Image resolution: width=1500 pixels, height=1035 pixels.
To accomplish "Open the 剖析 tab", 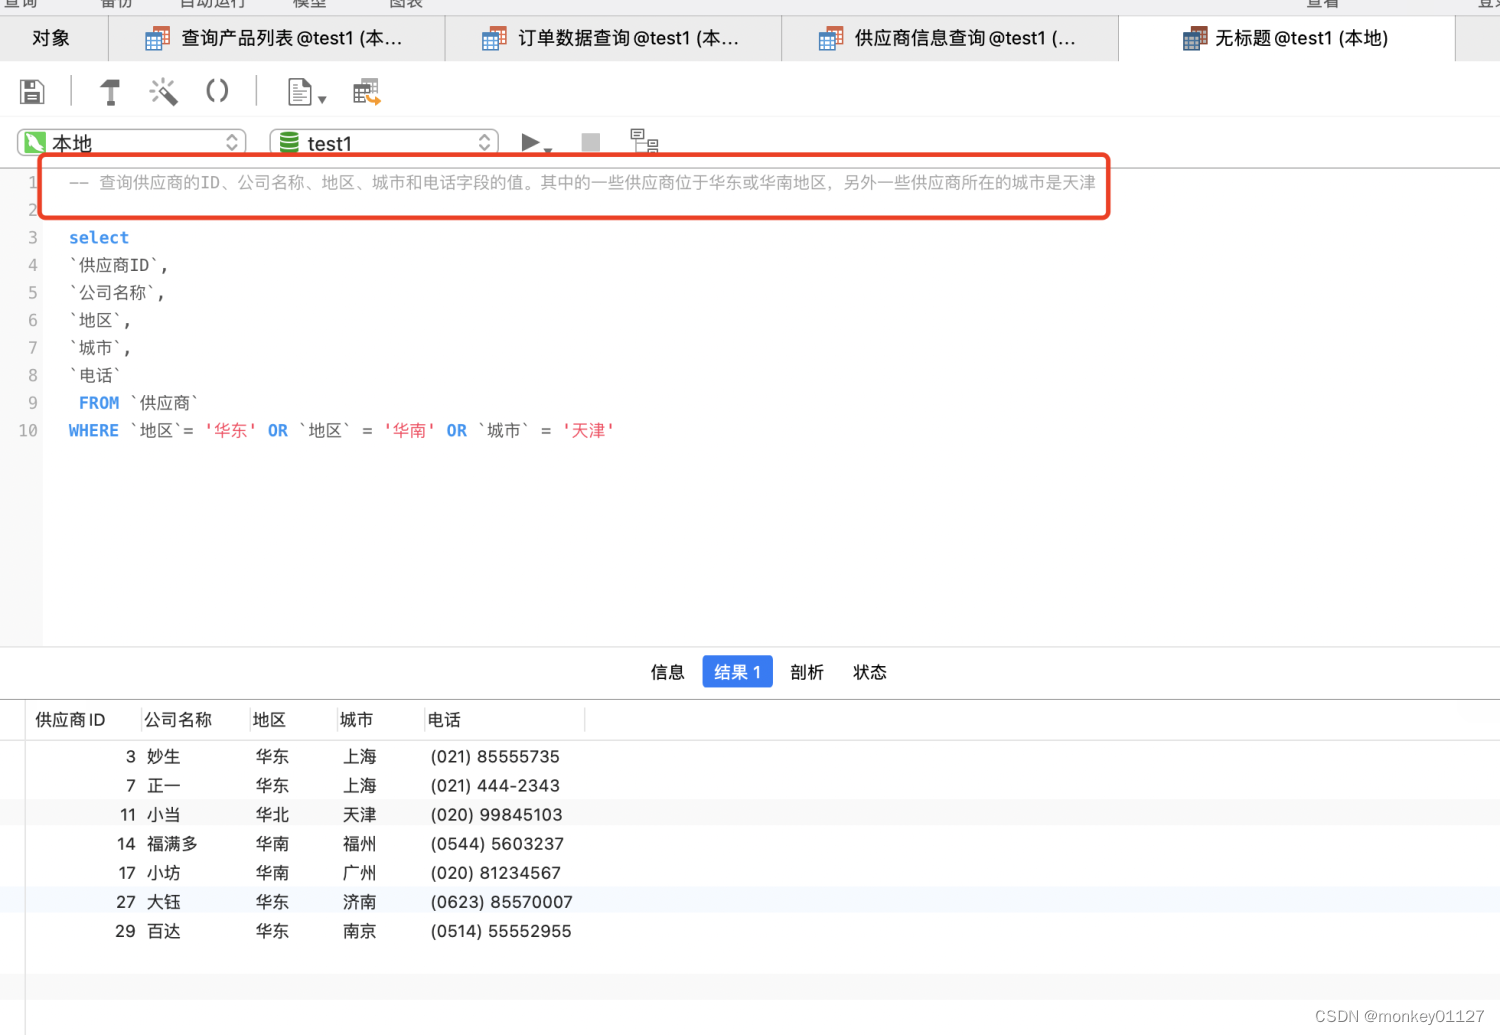I will (x=807, y=672).
